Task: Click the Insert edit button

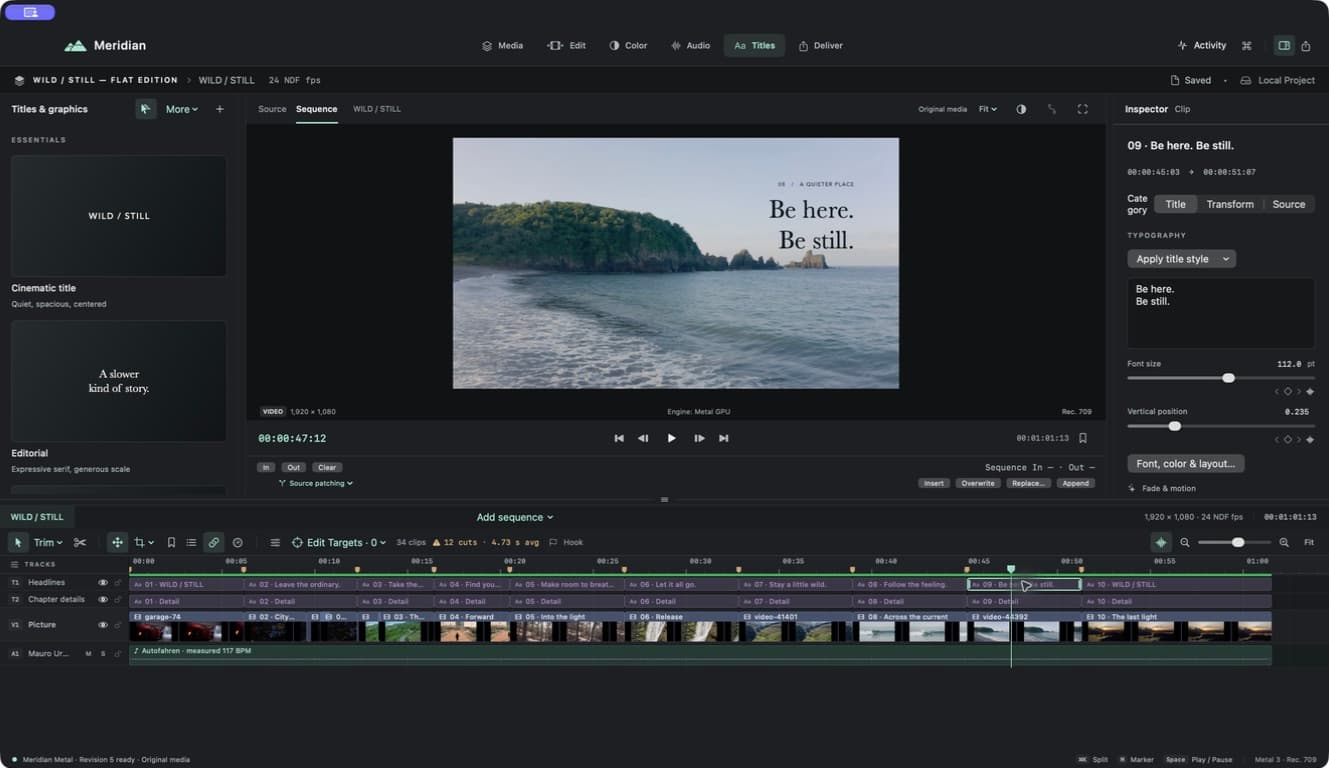Action: coord(934,483)
